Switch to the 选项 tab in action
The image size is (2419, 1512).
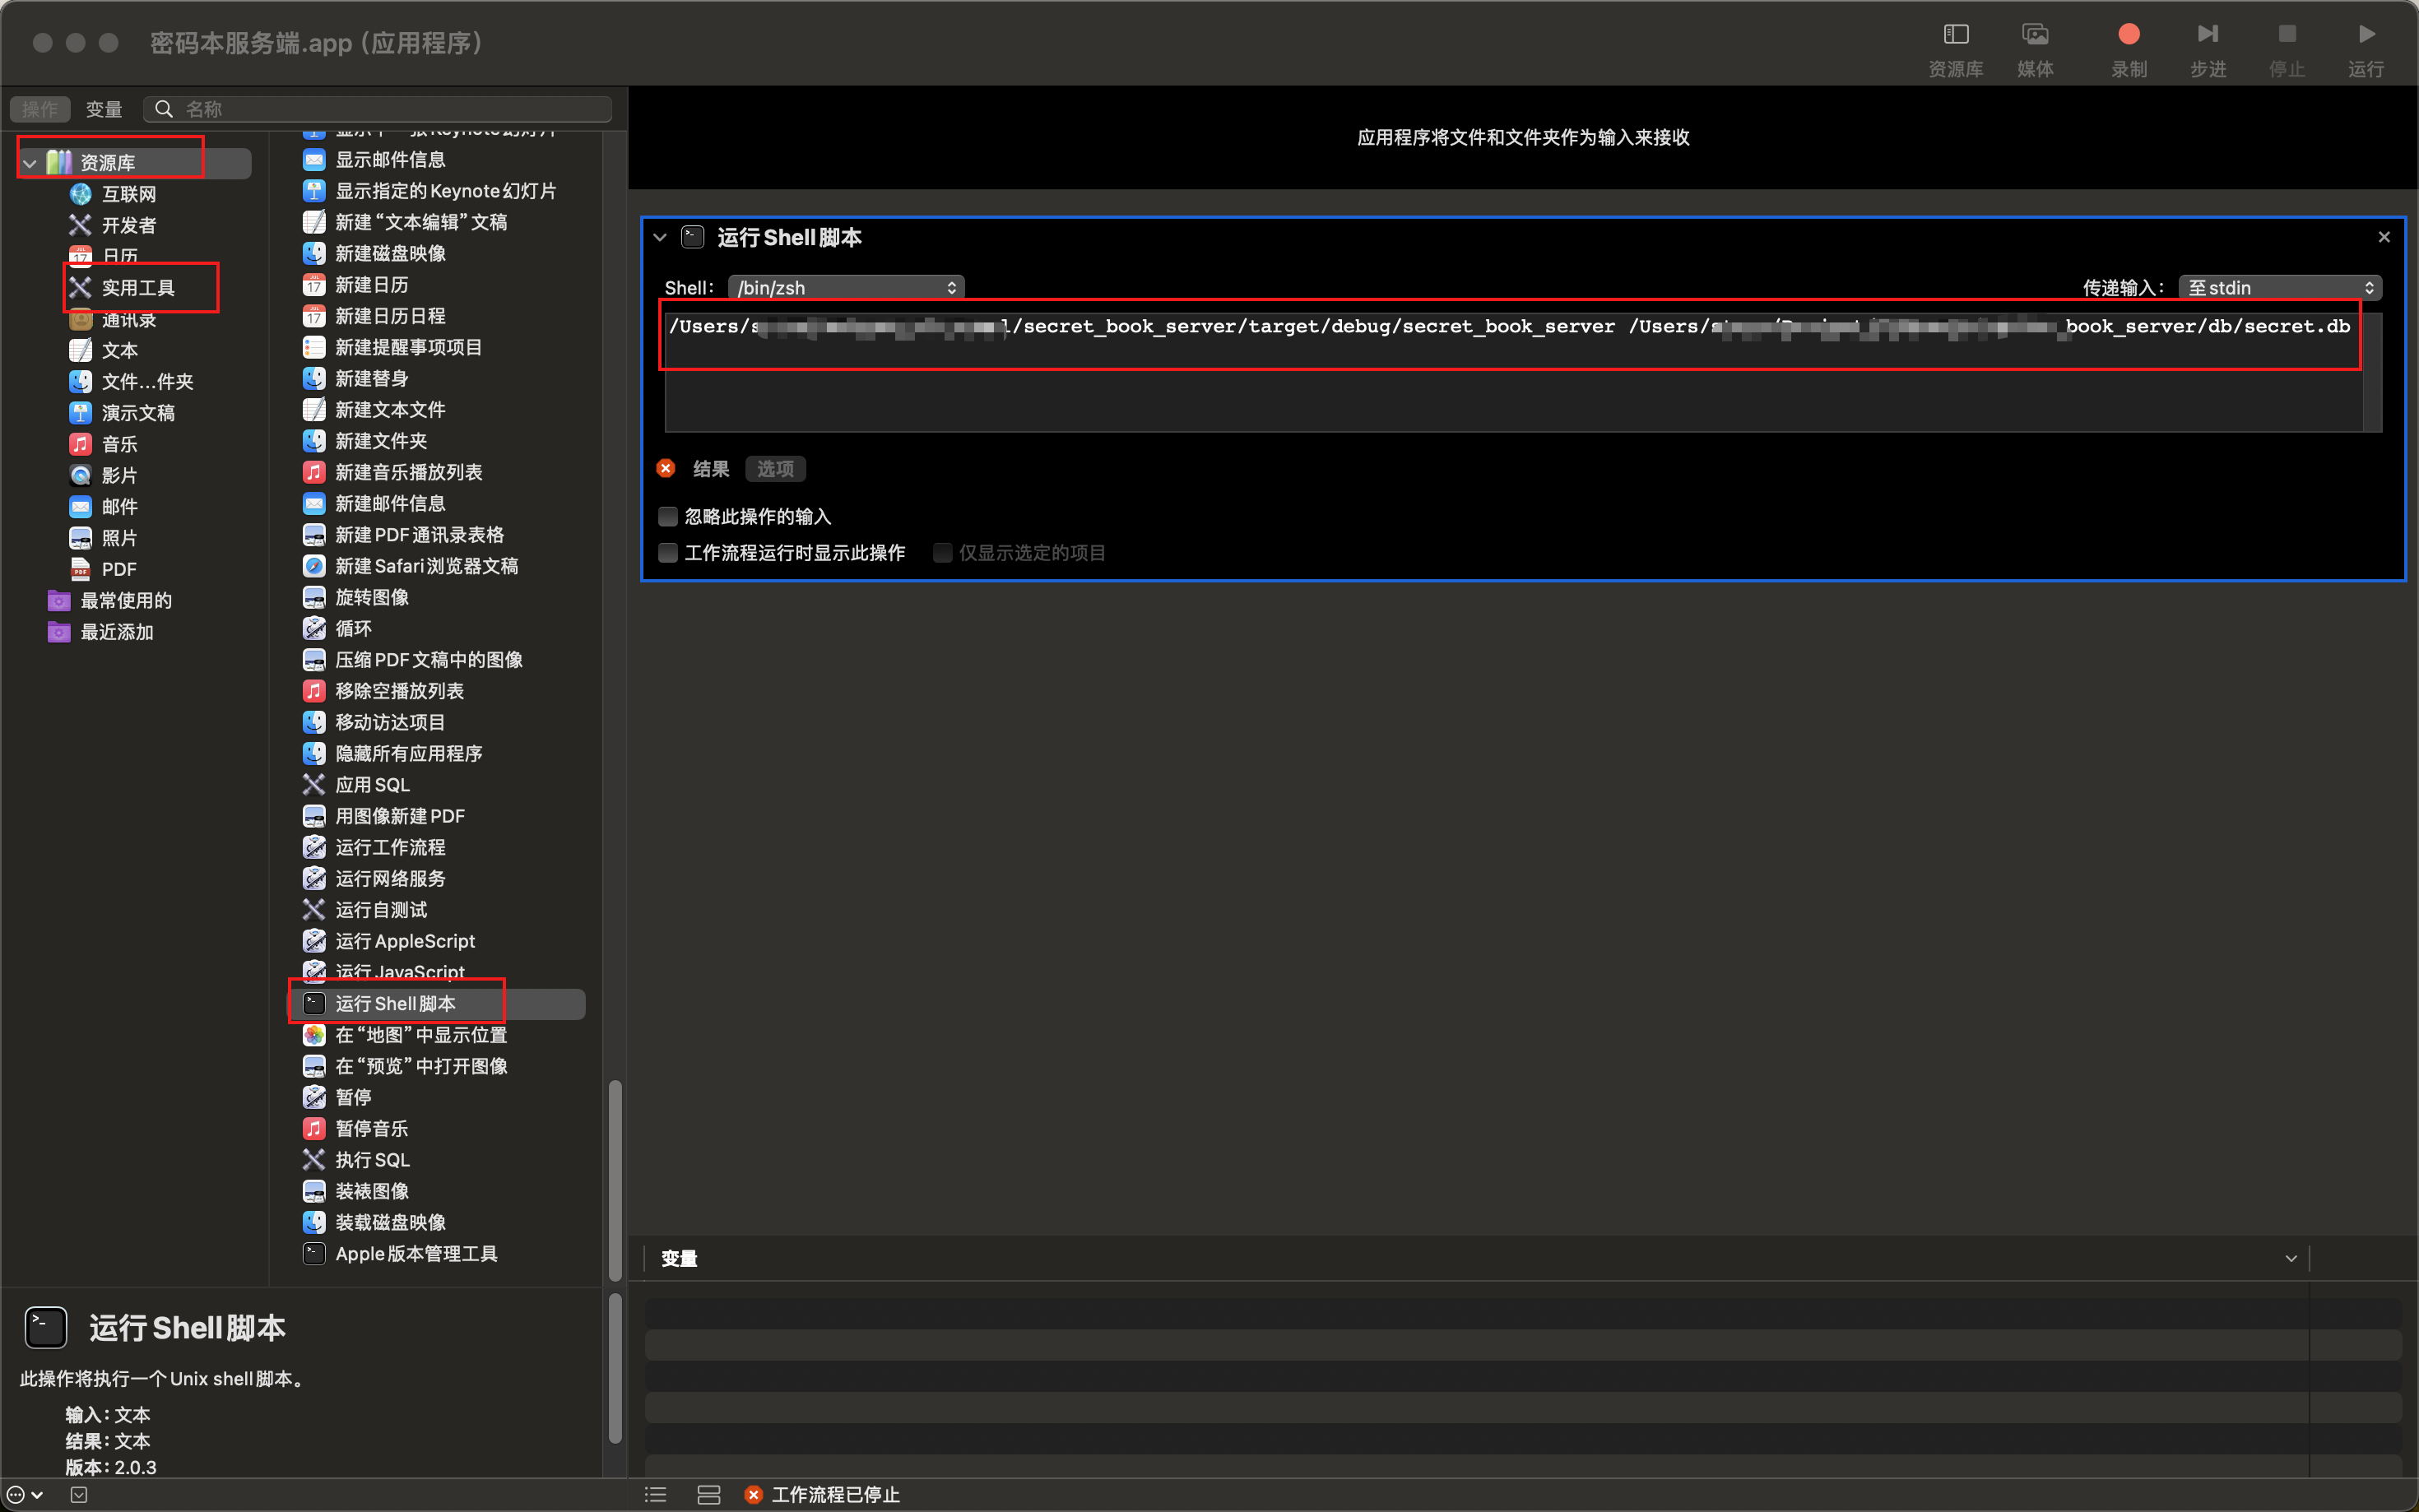pyautogui.click(x=775, y=469)
